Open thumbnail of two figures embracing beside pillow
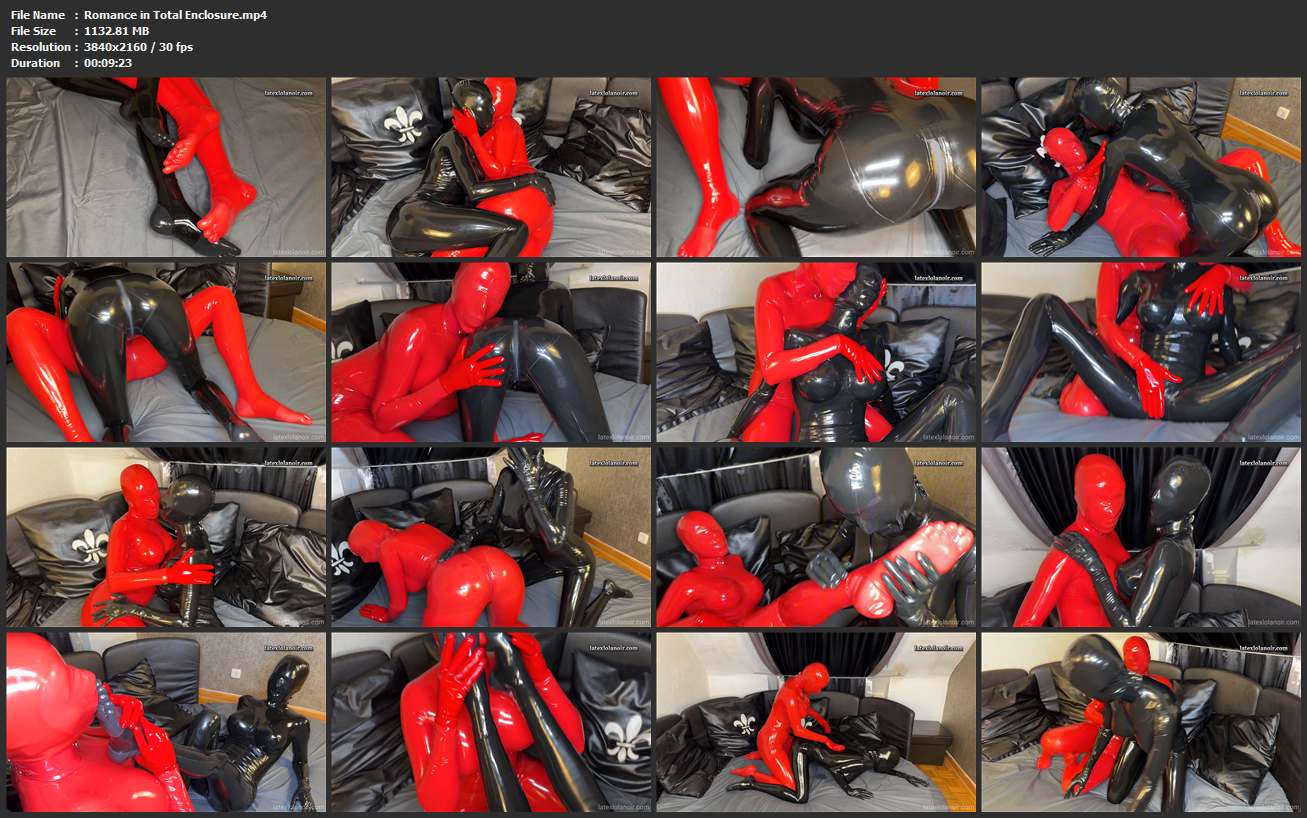Image resolution: width=1307 pixels, height=818 pixels. (x=491, y=167)
